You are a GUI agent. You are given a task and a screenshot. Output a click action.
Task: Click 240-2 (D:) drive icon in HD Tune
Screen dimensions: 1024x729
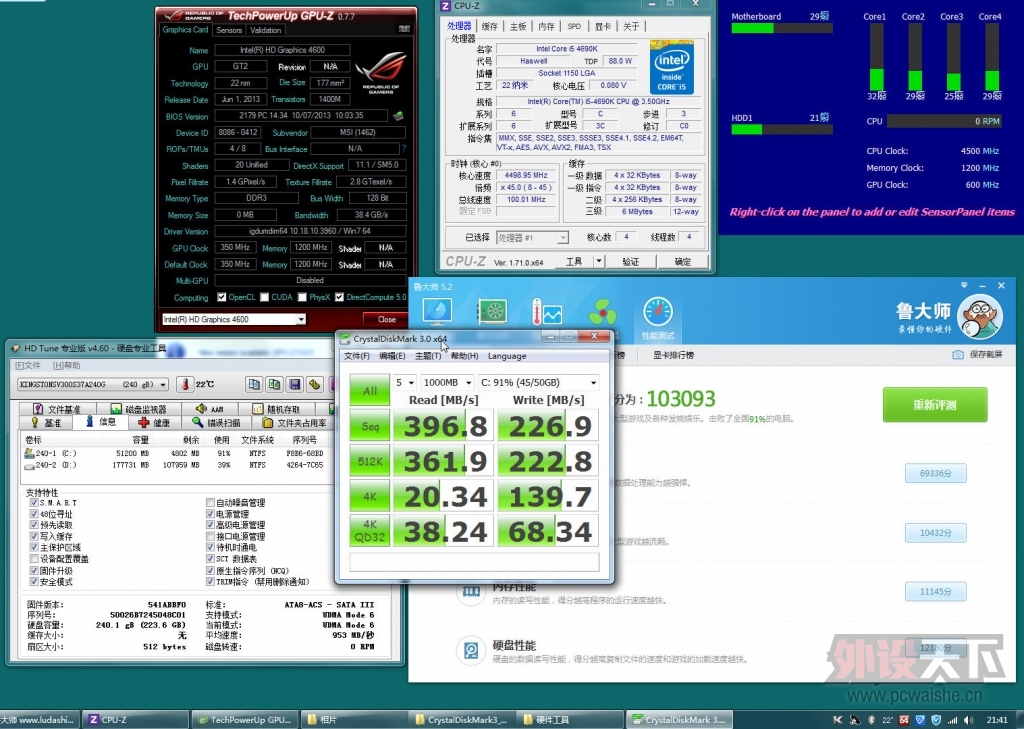point(29,466)
